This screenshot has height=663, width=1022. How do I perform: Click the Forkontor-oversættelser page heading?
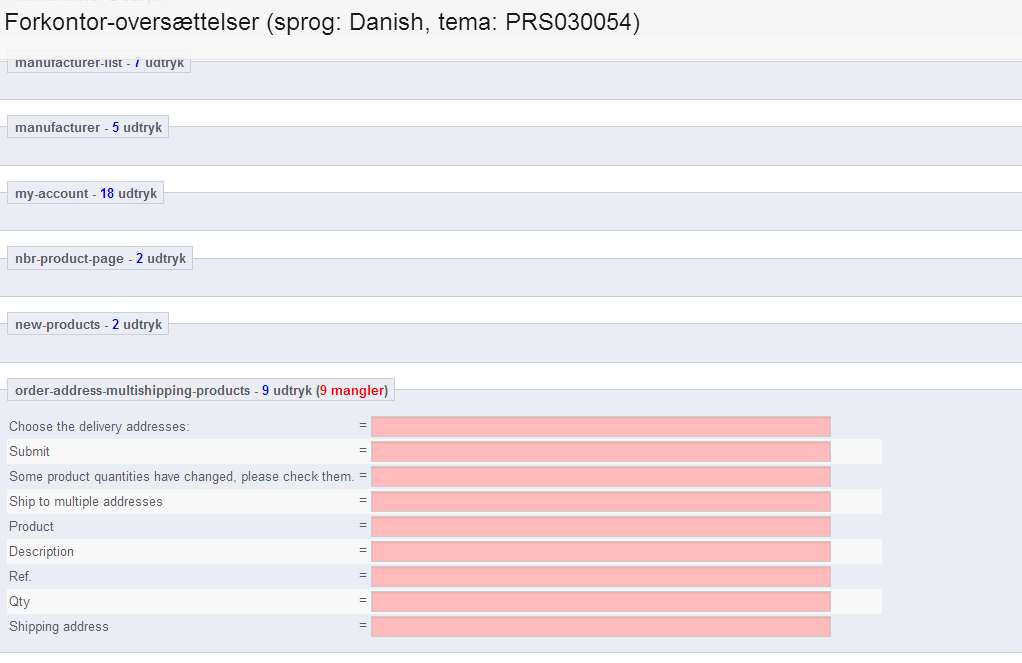point(322,22)
